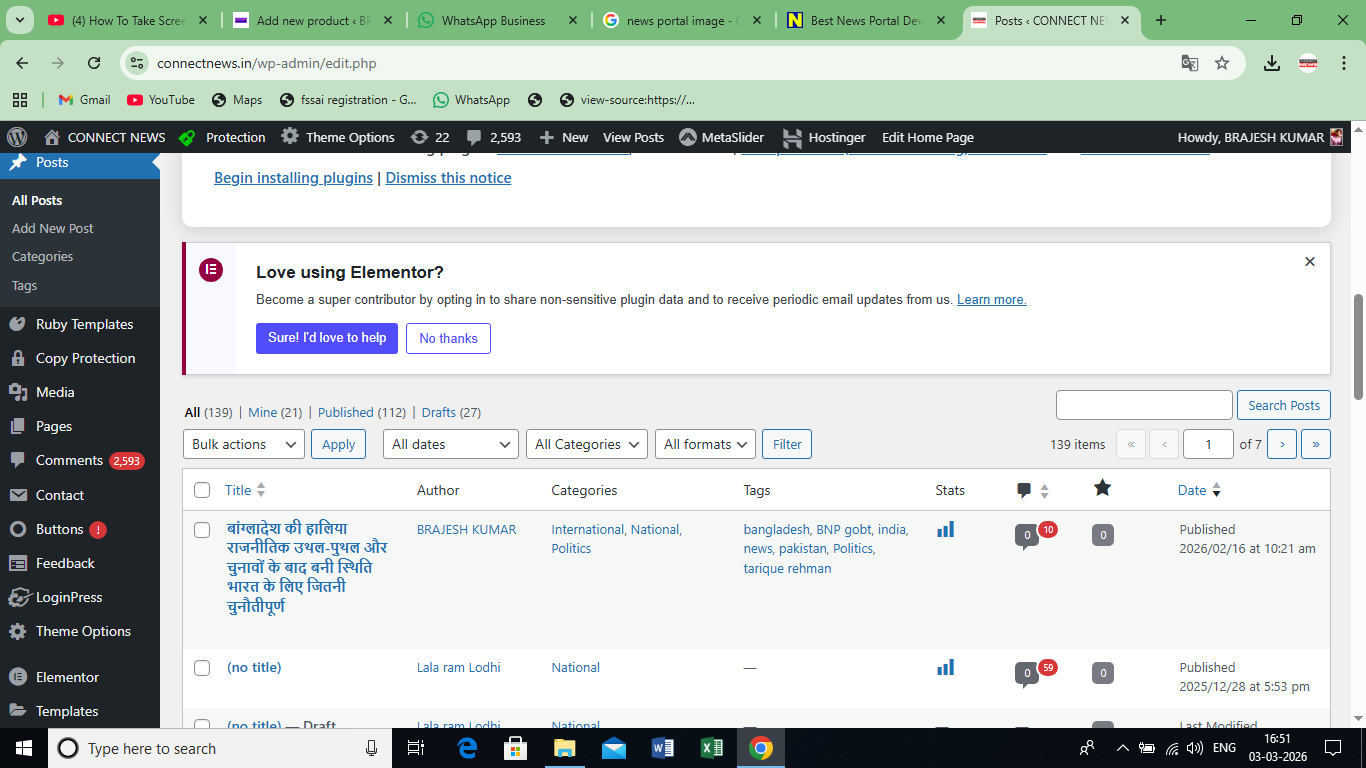View stats for the Bangladesh politics post
Image resolution: width=1366 pixels, height=768 pixels.
pos(945,529)
